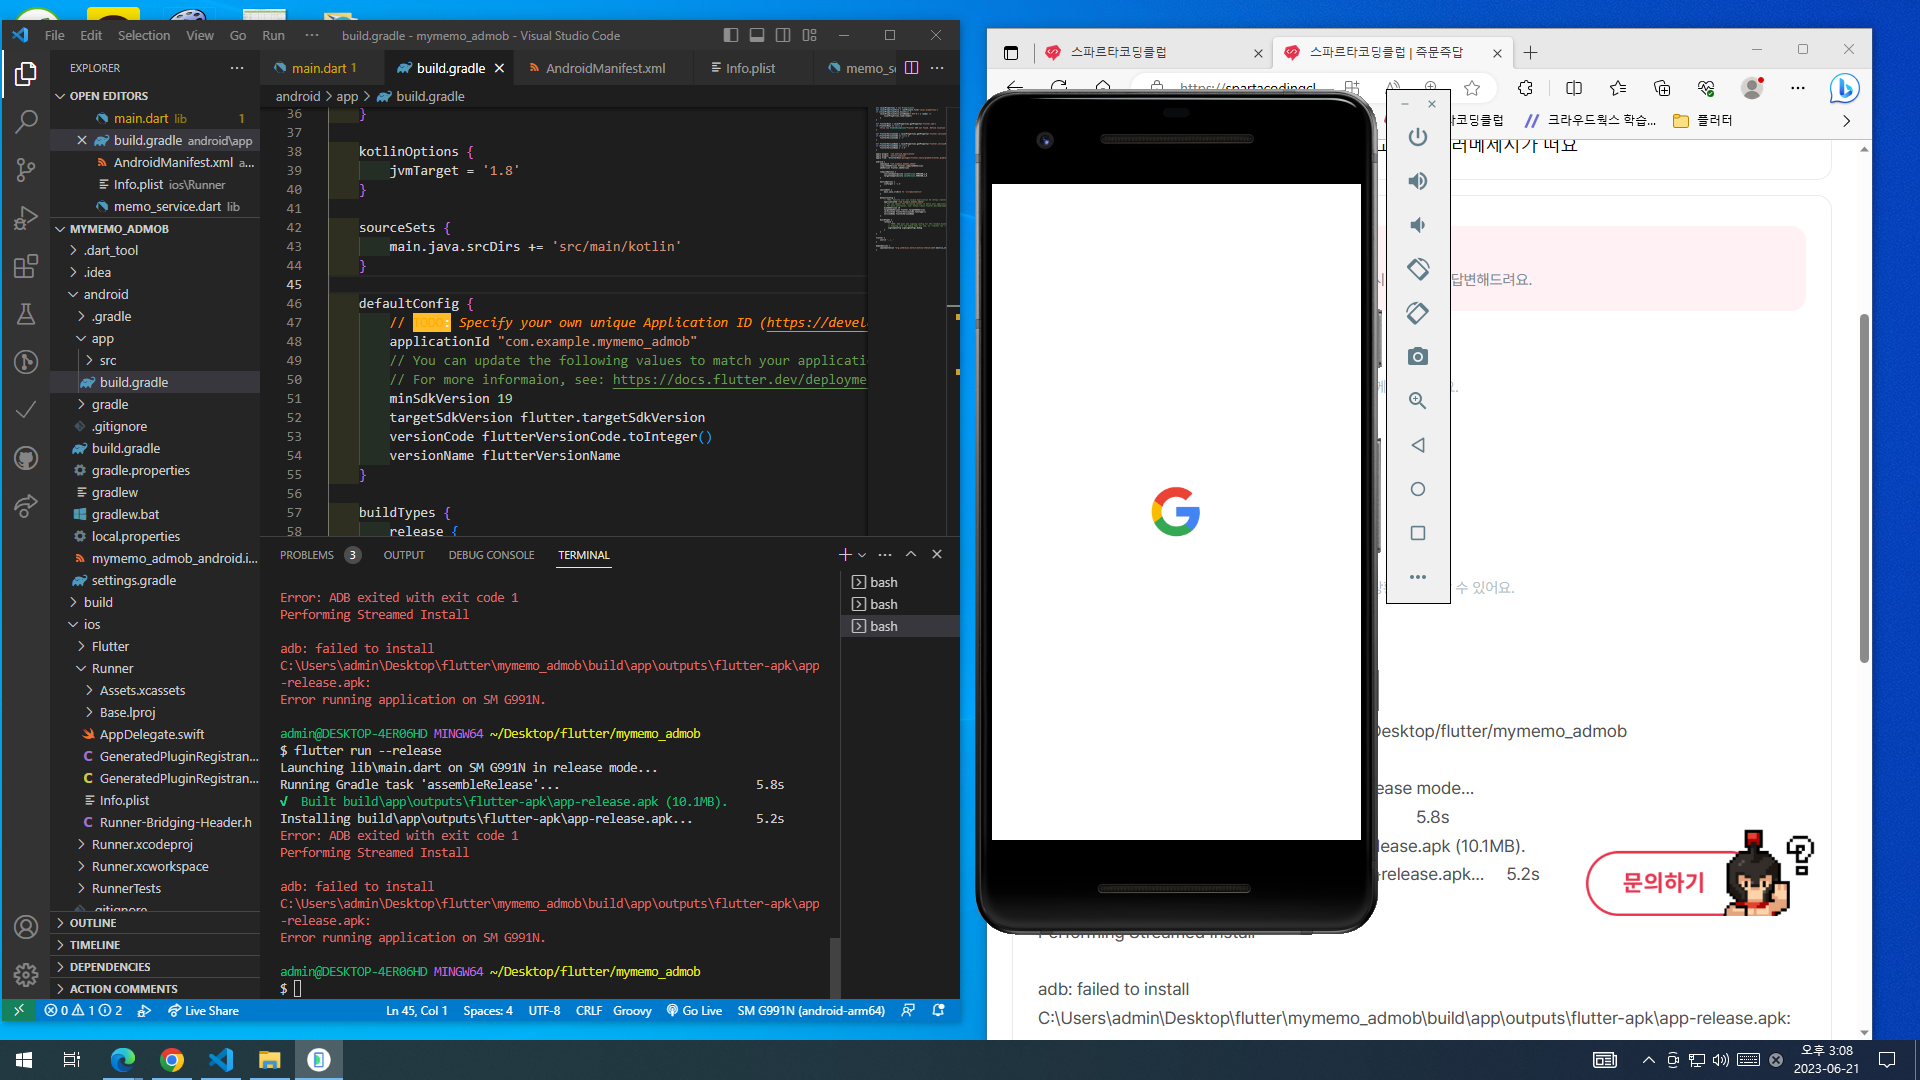Open the Source Control view

pyautogui.click(x=26, y=170)
